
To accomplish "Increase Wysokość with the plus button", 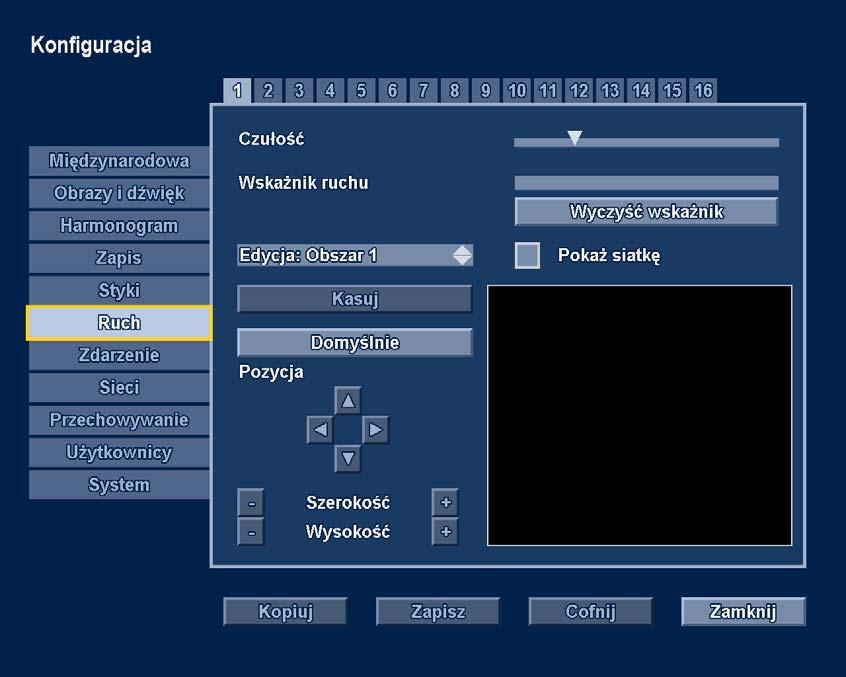I will pos(445,532).
